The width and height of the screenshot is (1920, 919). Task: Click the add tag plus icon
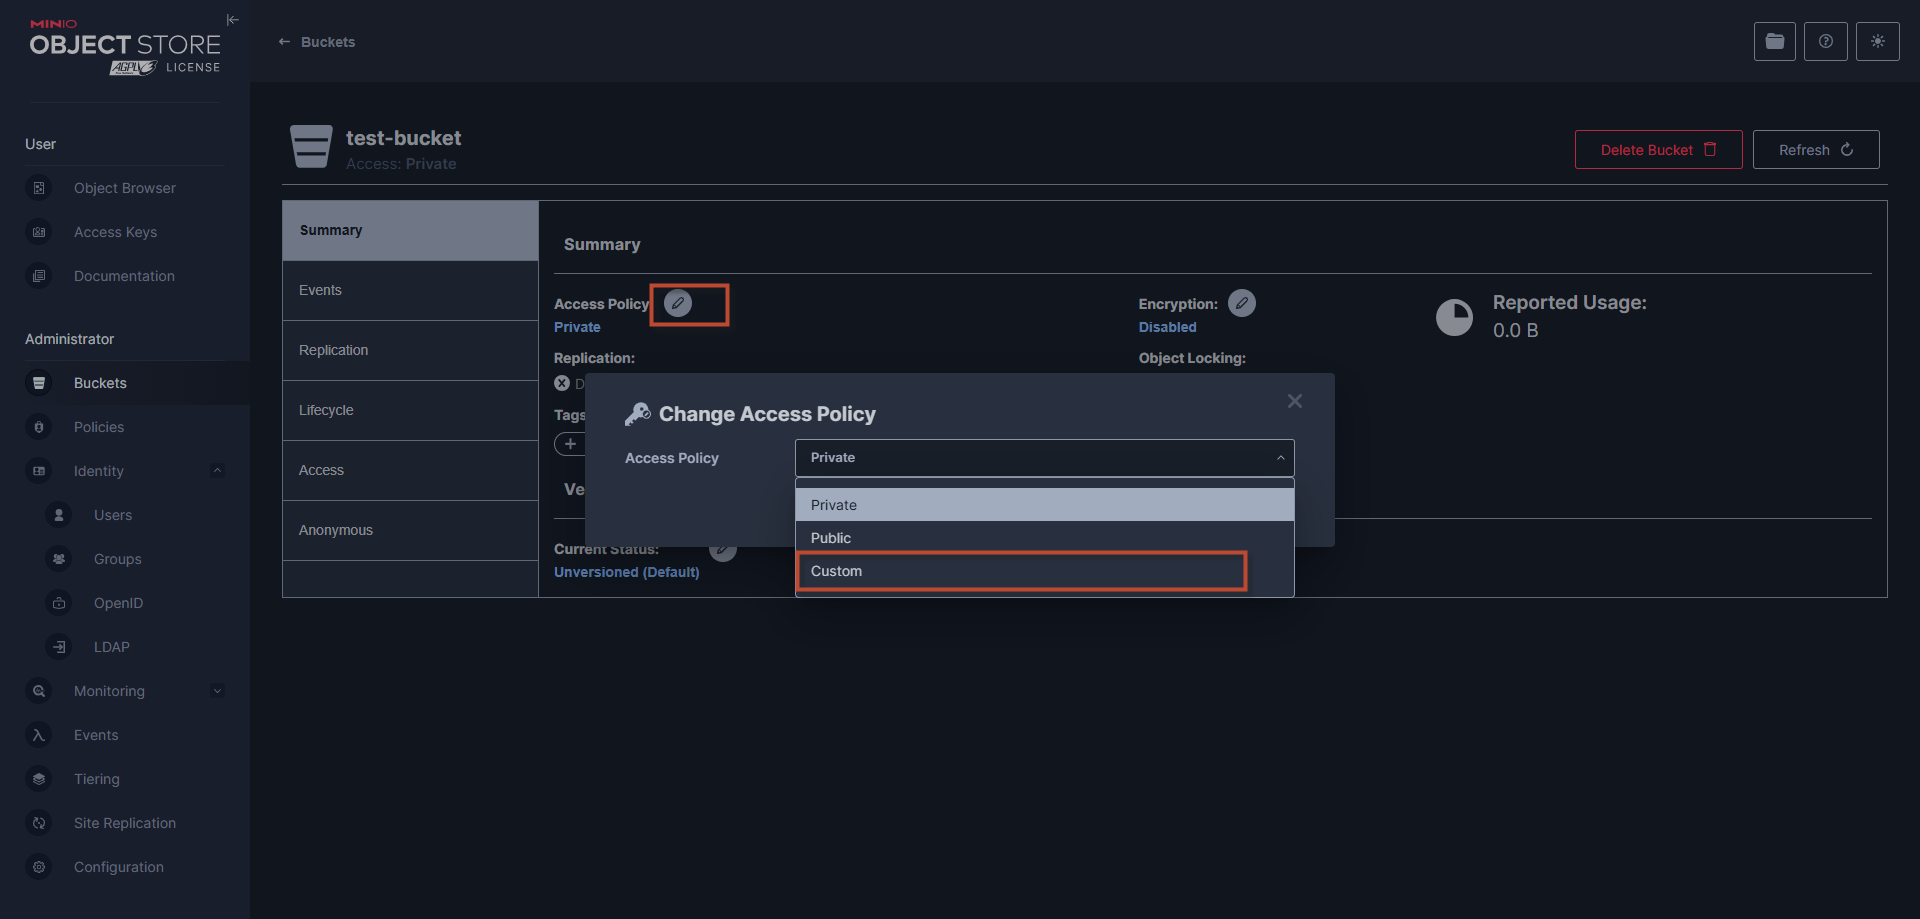(x=570, y=444)
